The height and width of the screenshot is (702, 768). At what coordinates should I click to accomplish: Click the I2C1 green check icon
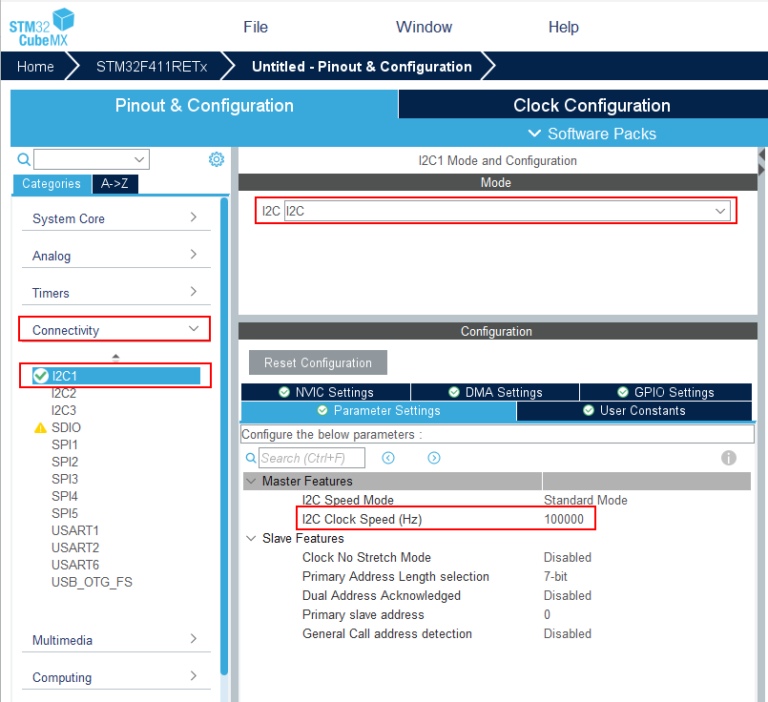pos(41,376)
